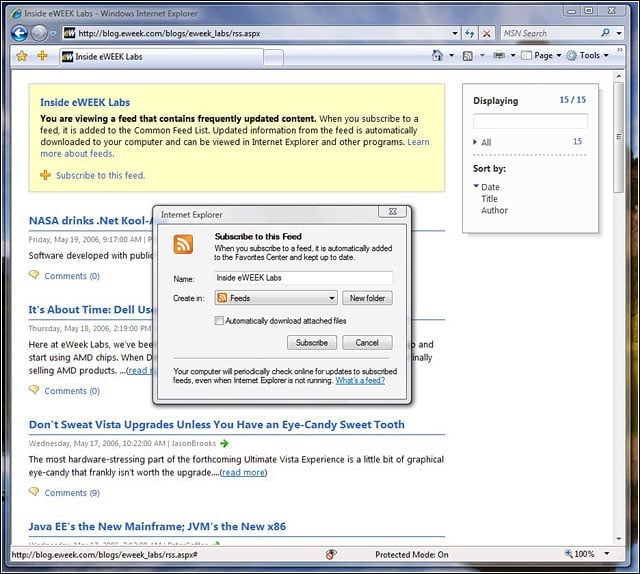Click the Home toolbar icon

tap(437, 56)
